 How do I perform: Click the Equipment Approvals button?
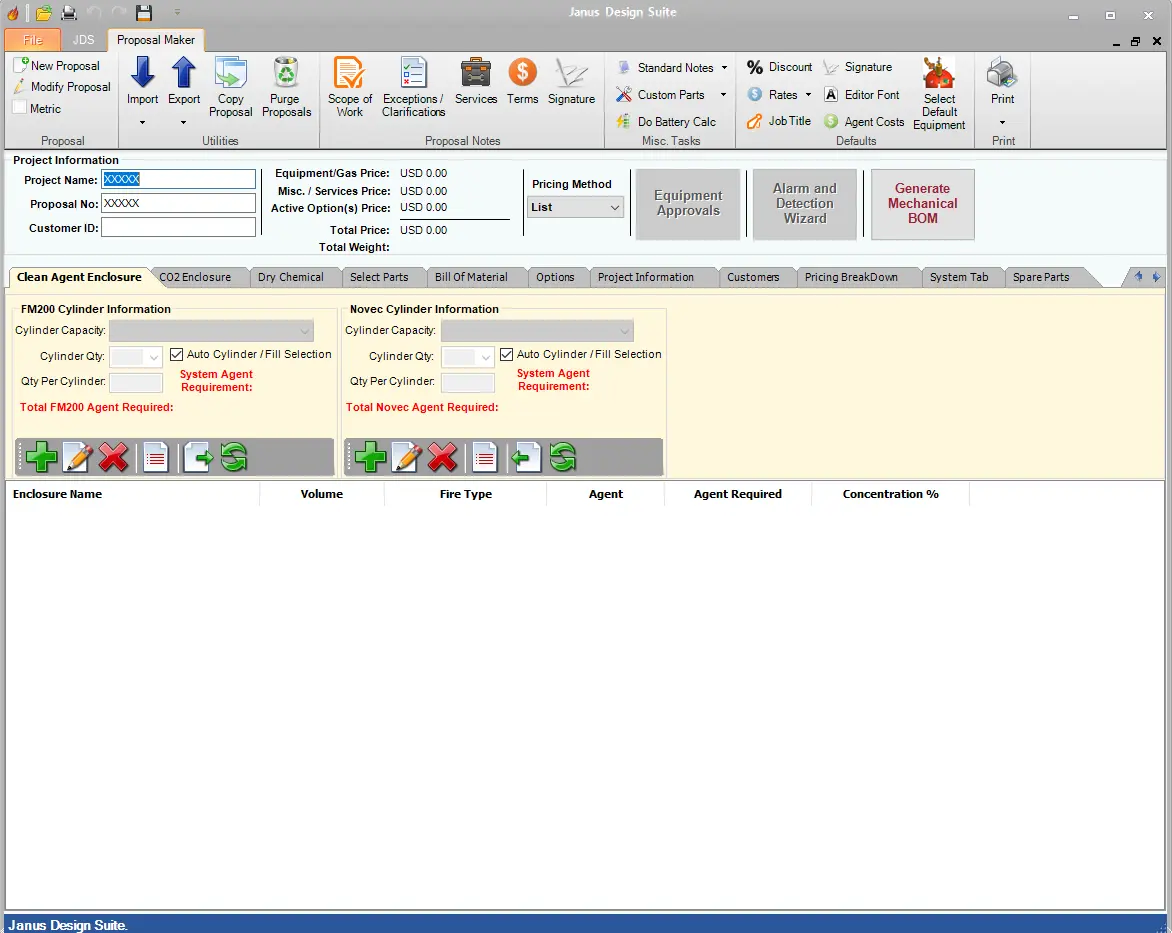(x=688, y=203)
